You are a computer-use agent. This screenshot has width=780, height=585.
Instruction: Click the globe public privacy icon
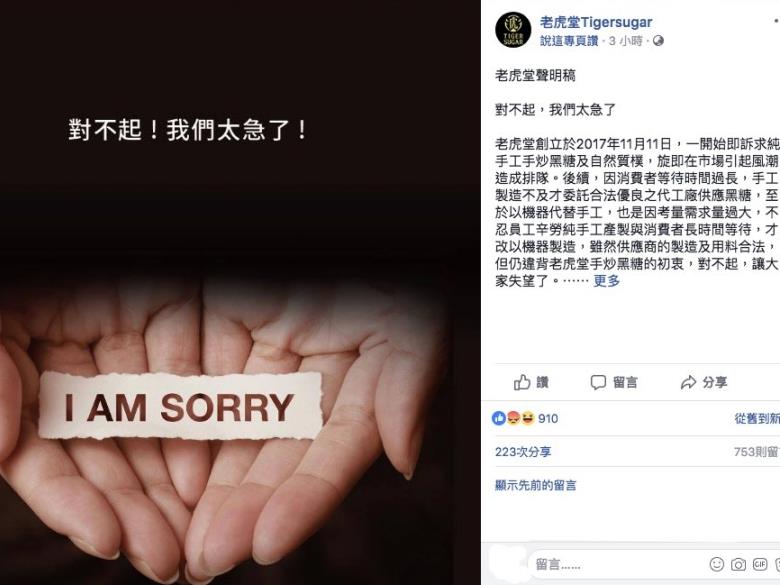658,41
